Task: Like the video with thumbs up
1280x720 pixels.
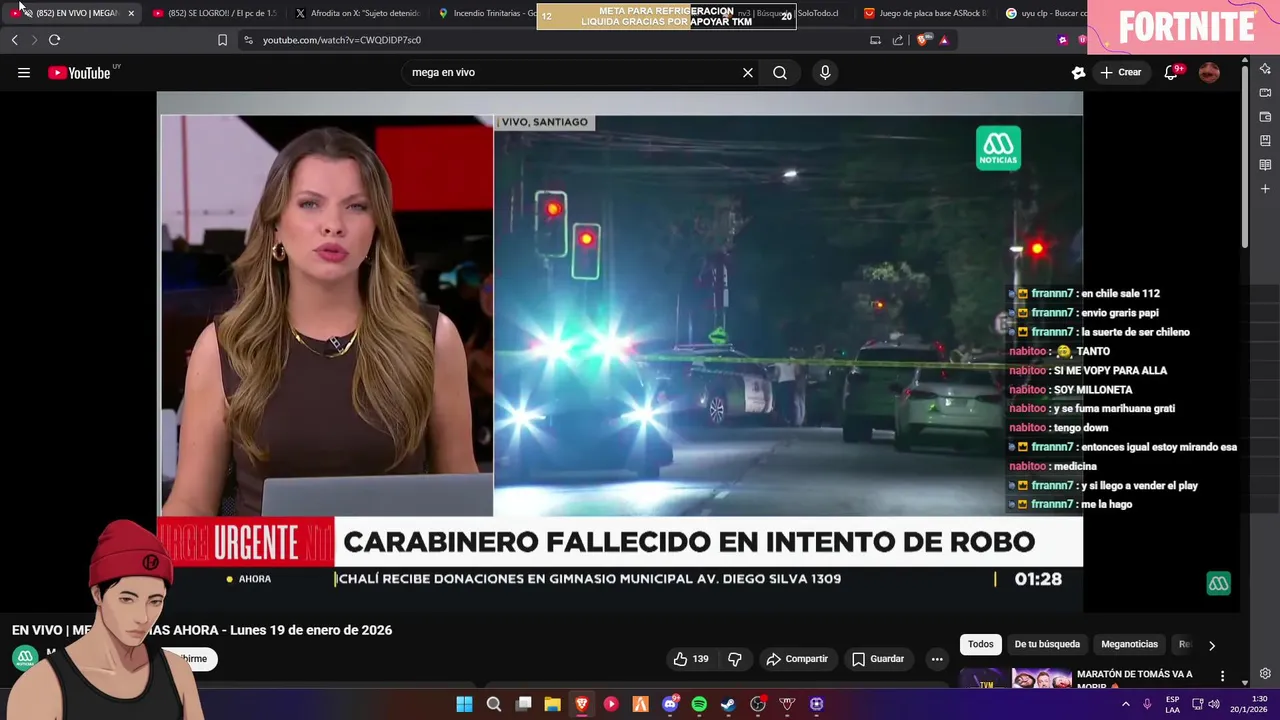Action: 691,659
